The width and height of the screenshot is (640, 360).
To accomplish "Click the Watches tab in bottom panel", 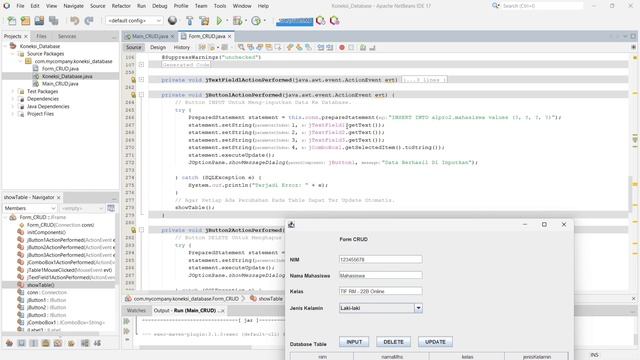I will (x=136, y=311).
